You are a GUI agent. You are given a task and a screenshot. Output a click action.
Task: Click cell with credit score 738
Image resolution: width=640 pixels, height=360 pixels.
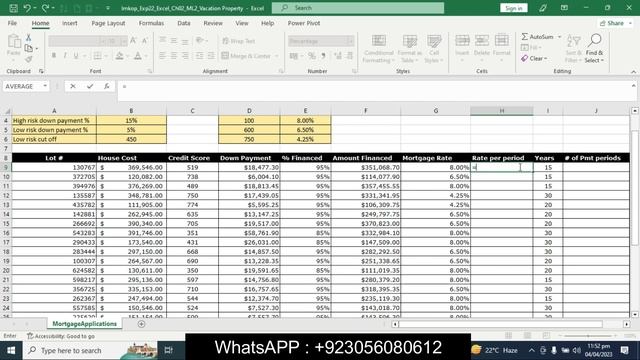pos(192,177)
